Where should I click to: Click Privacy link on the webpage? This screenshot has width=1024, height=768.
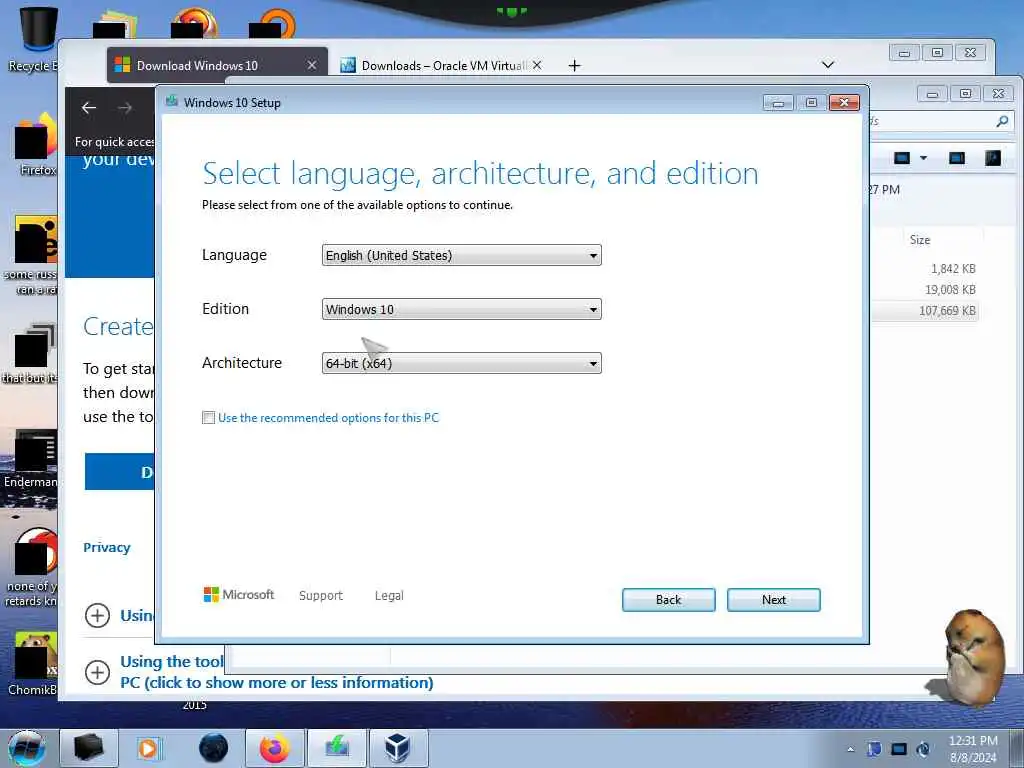pos(106,547)
